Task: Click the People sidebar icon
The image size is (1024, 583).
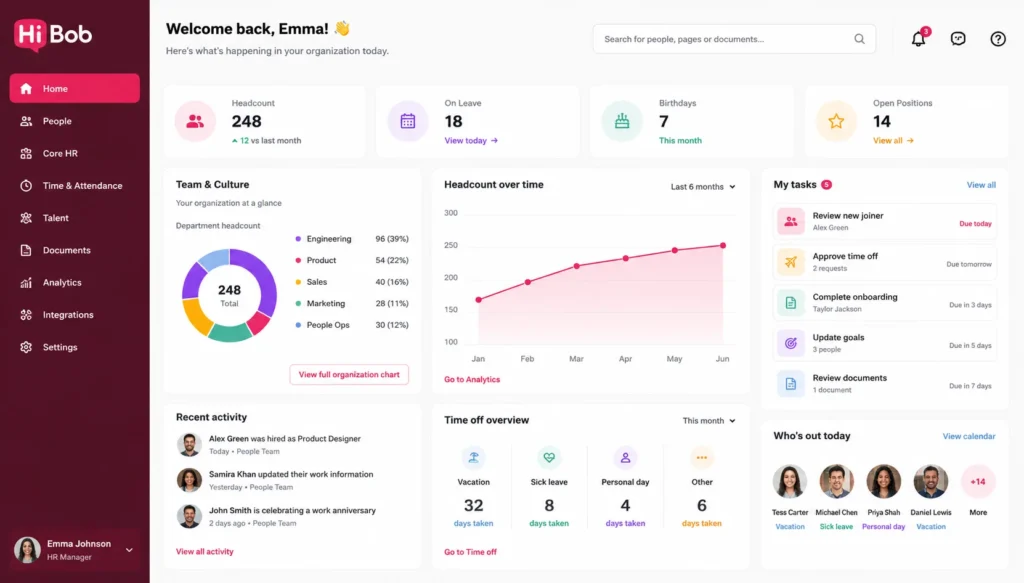Action: coord(26,121)
